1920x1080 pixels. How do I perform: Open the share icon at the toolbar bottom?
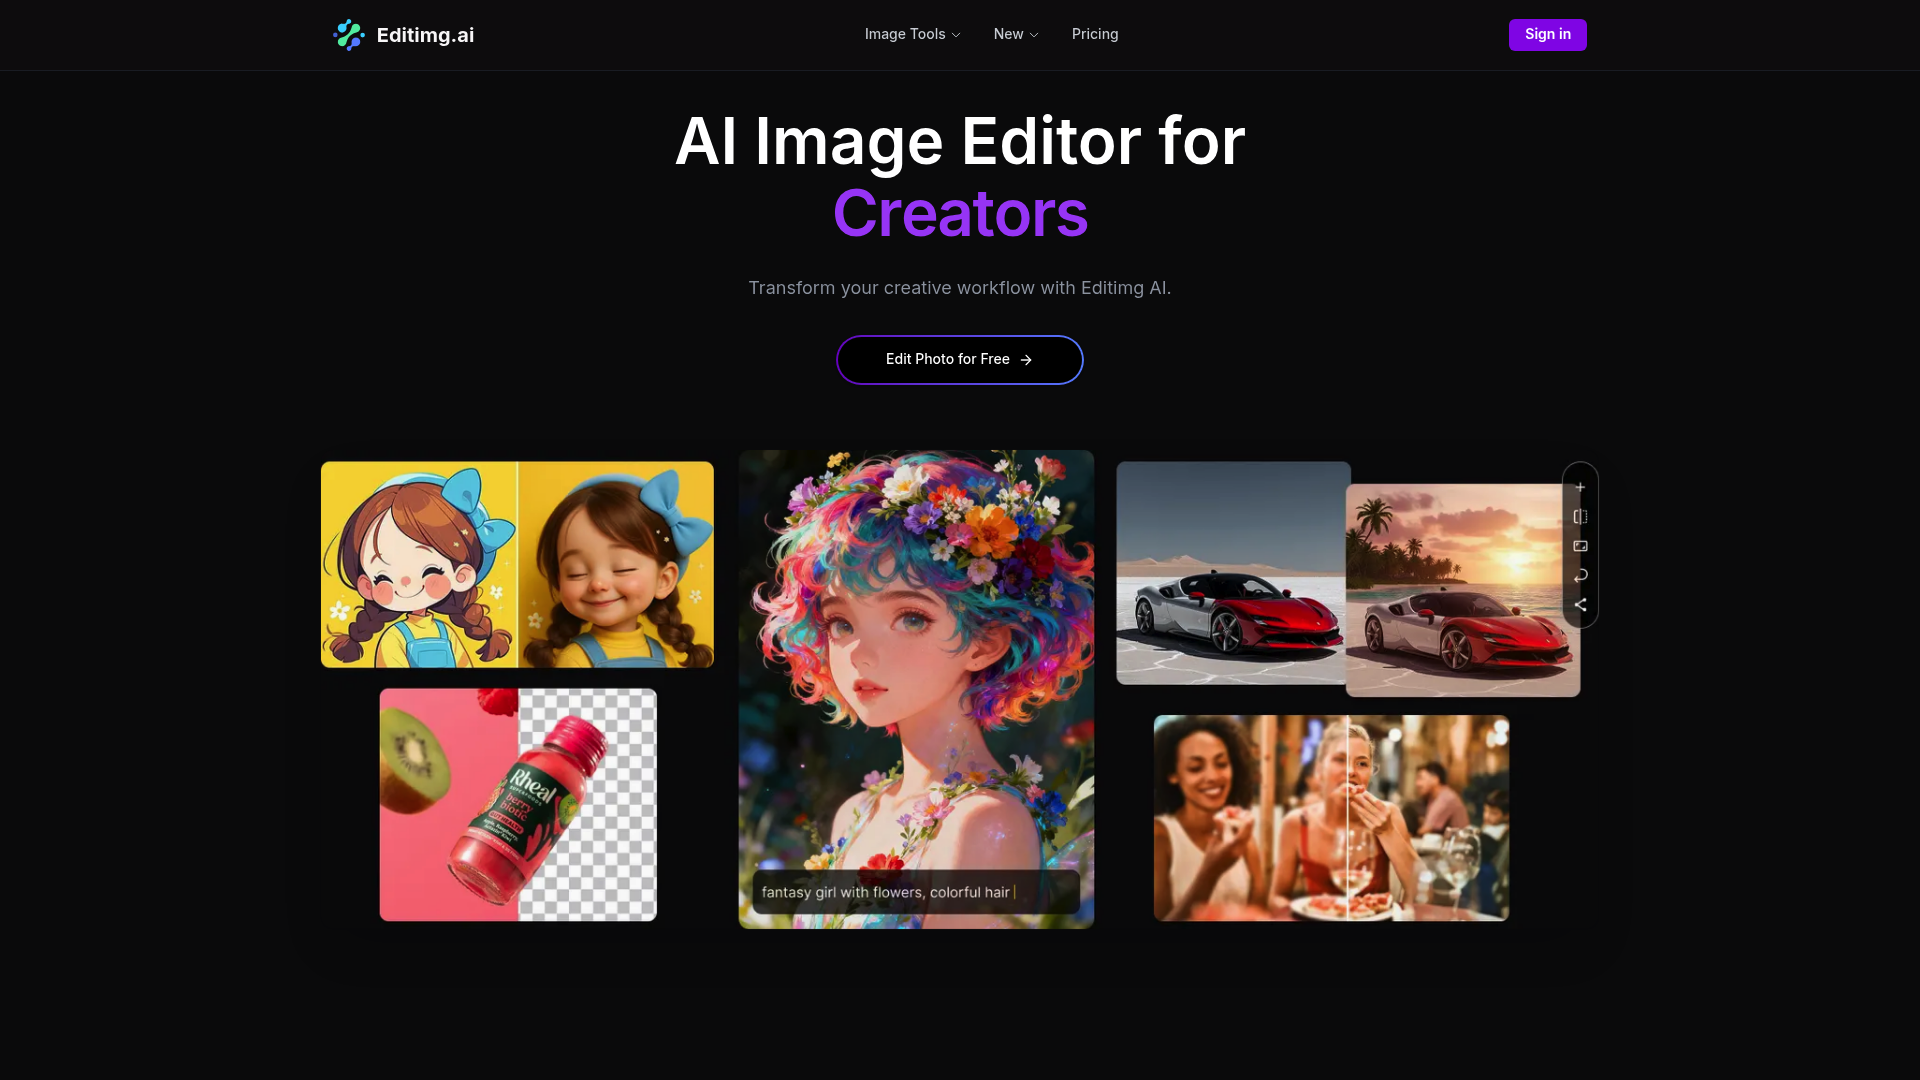point(1581,604)
